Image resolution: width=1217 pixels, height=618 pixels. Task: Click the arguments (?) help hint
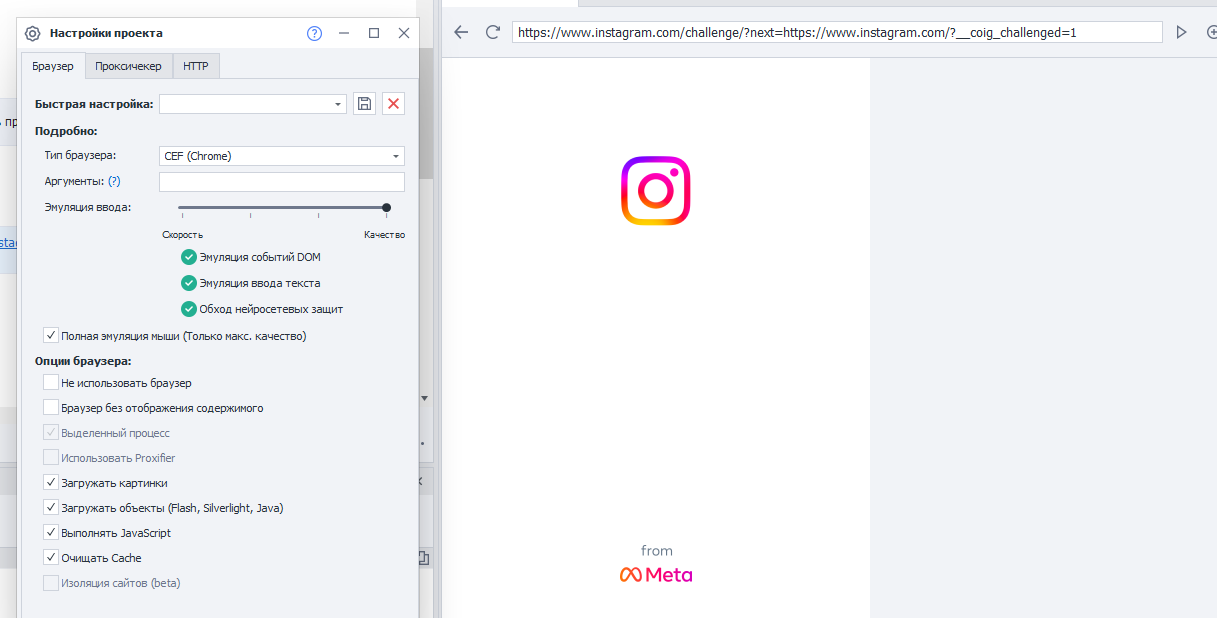point(114,181)
